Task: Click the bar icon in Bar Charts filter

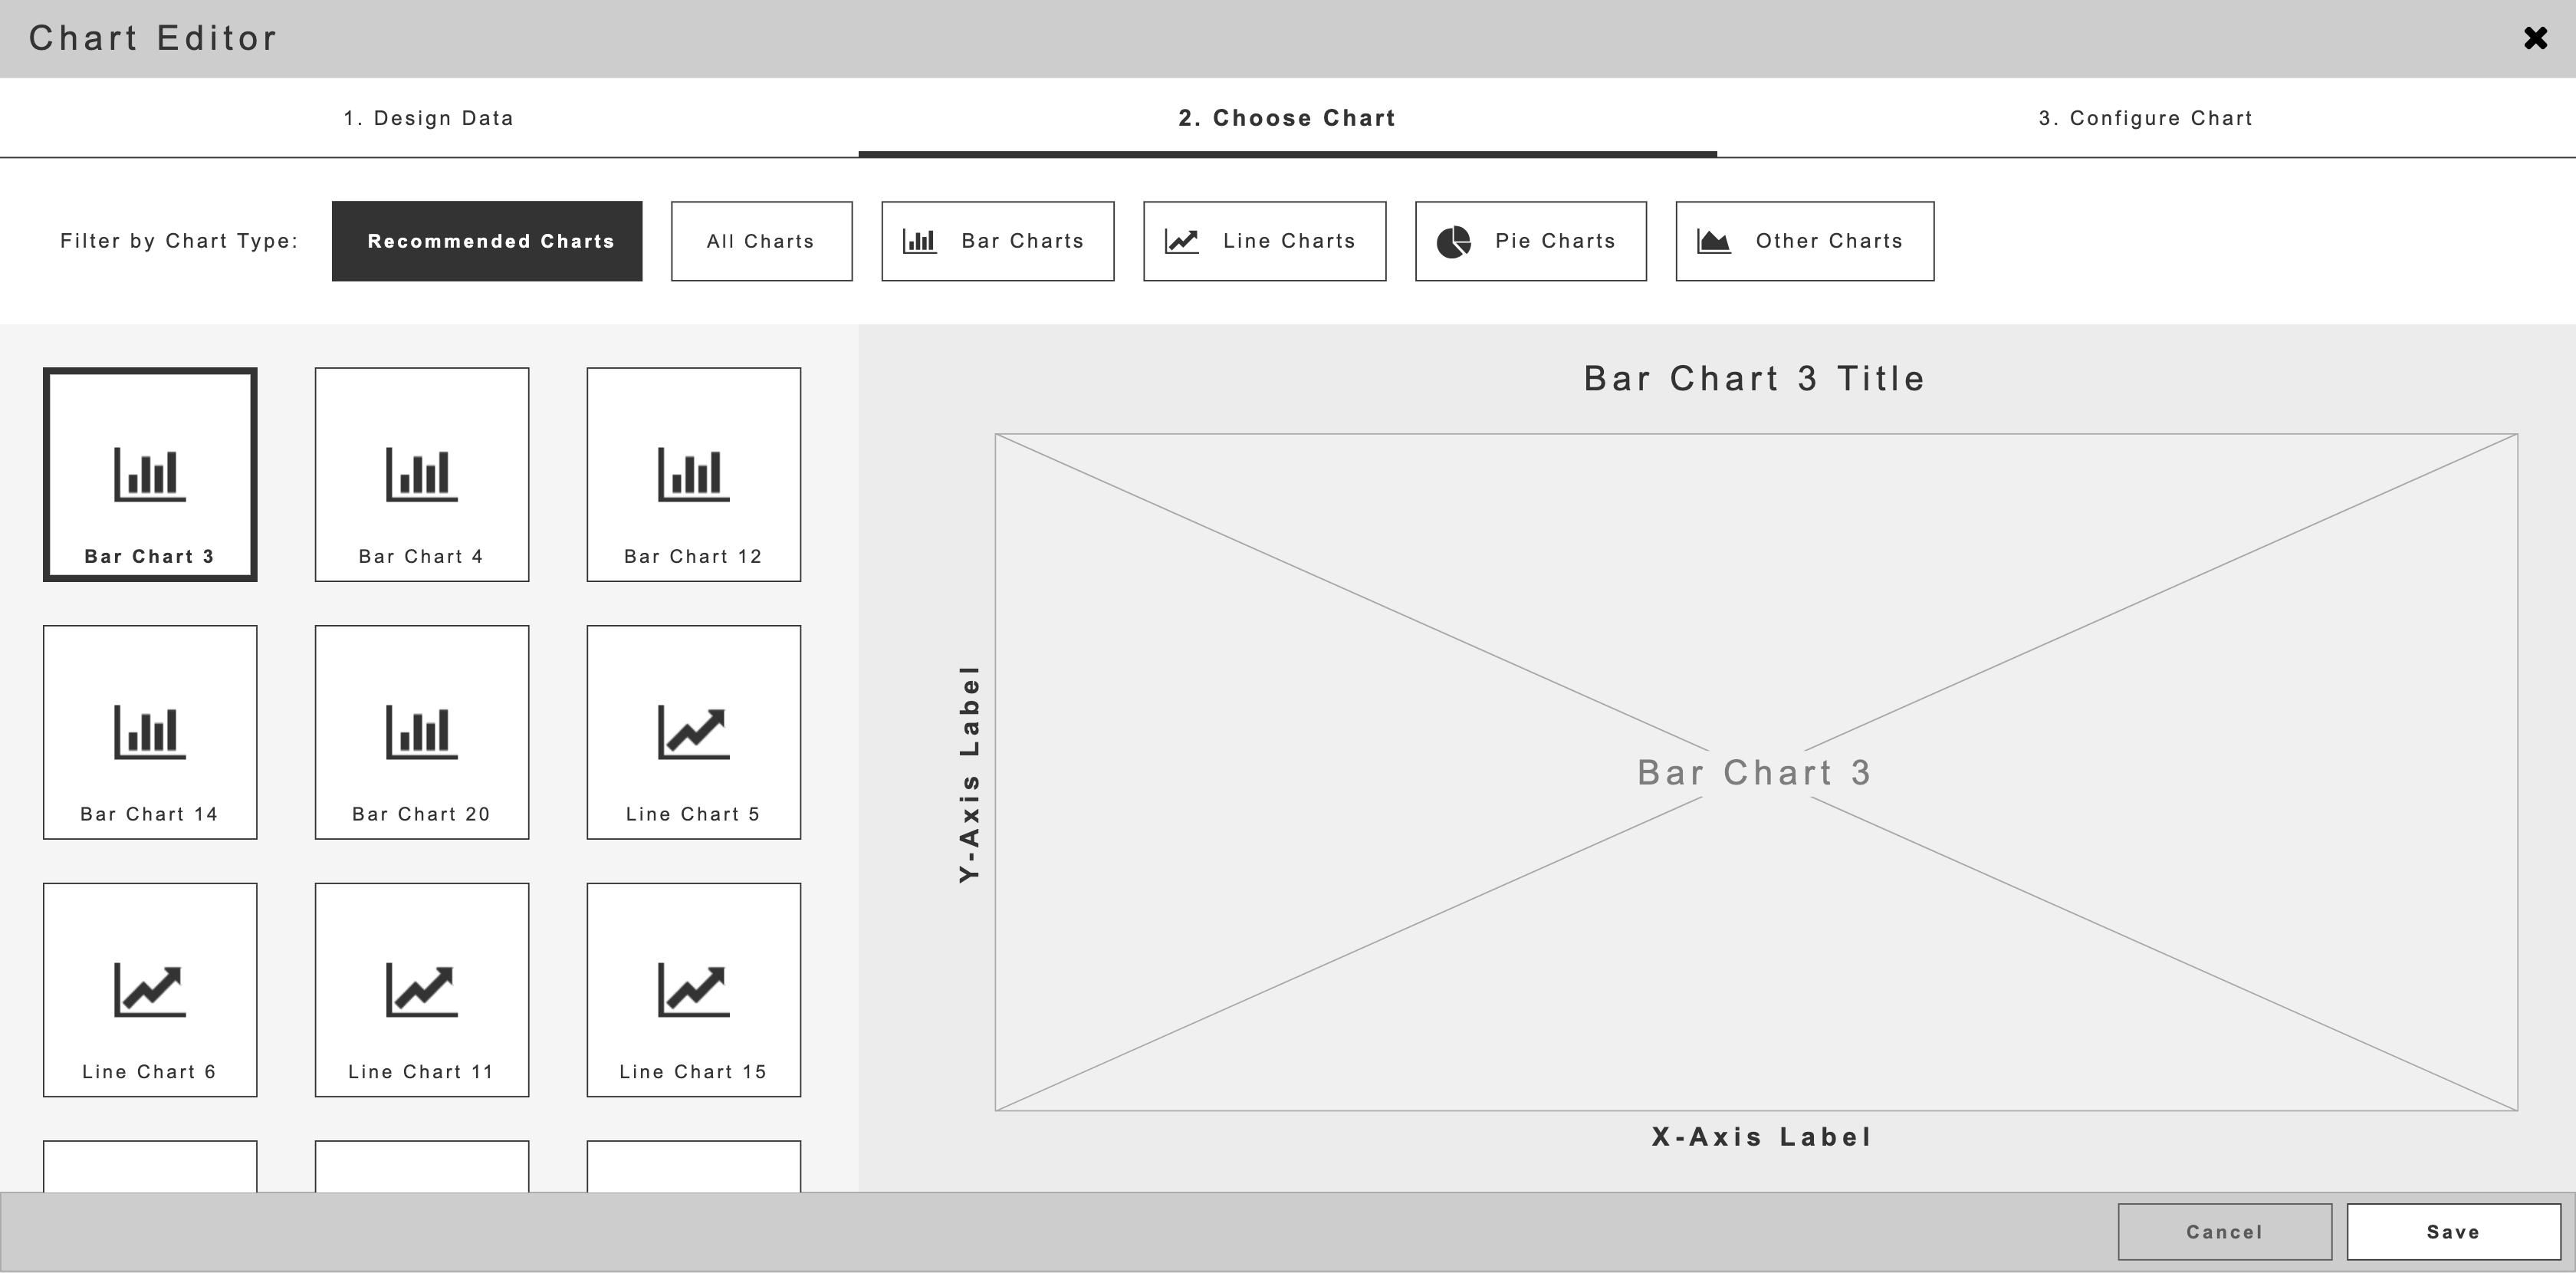Action: tap(920, 241)
